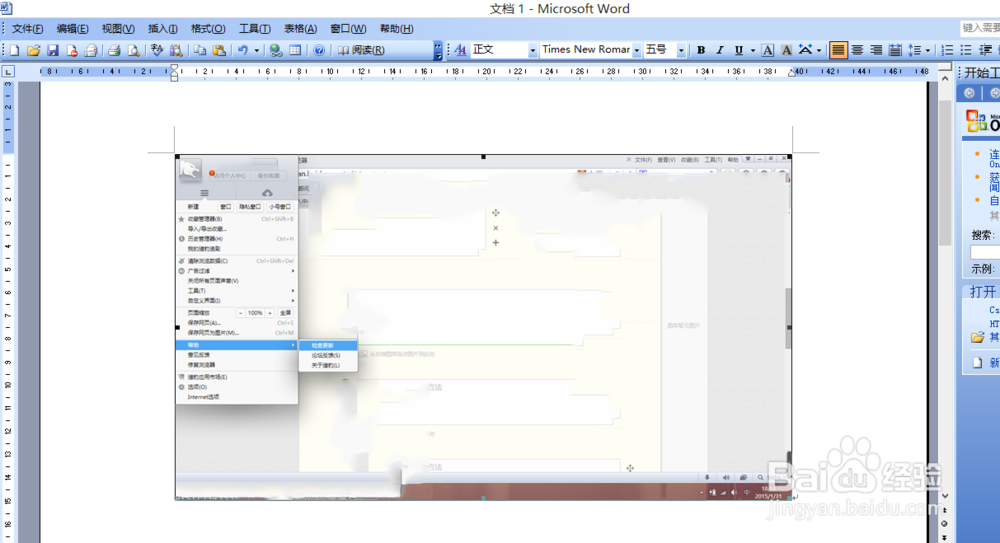The height and width of the screenshot is (543, 1000).
Task: Click the vertical scrollbar thumb
Action: 945,172
